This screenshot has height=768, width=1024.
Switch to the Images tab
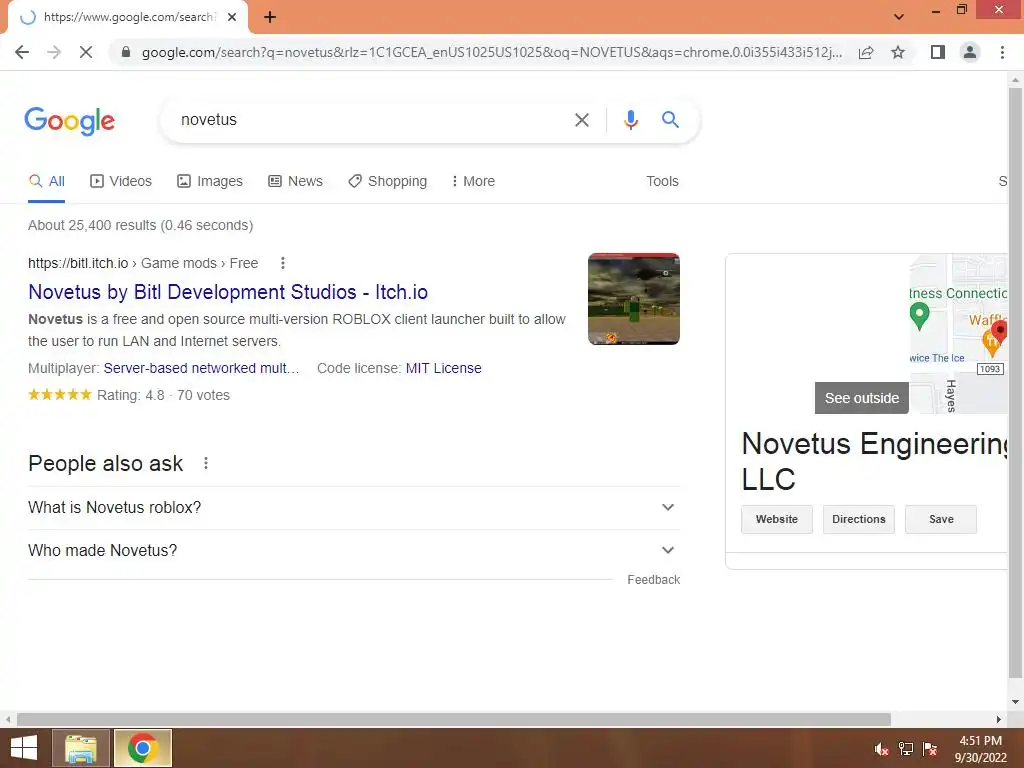[210, 182]
